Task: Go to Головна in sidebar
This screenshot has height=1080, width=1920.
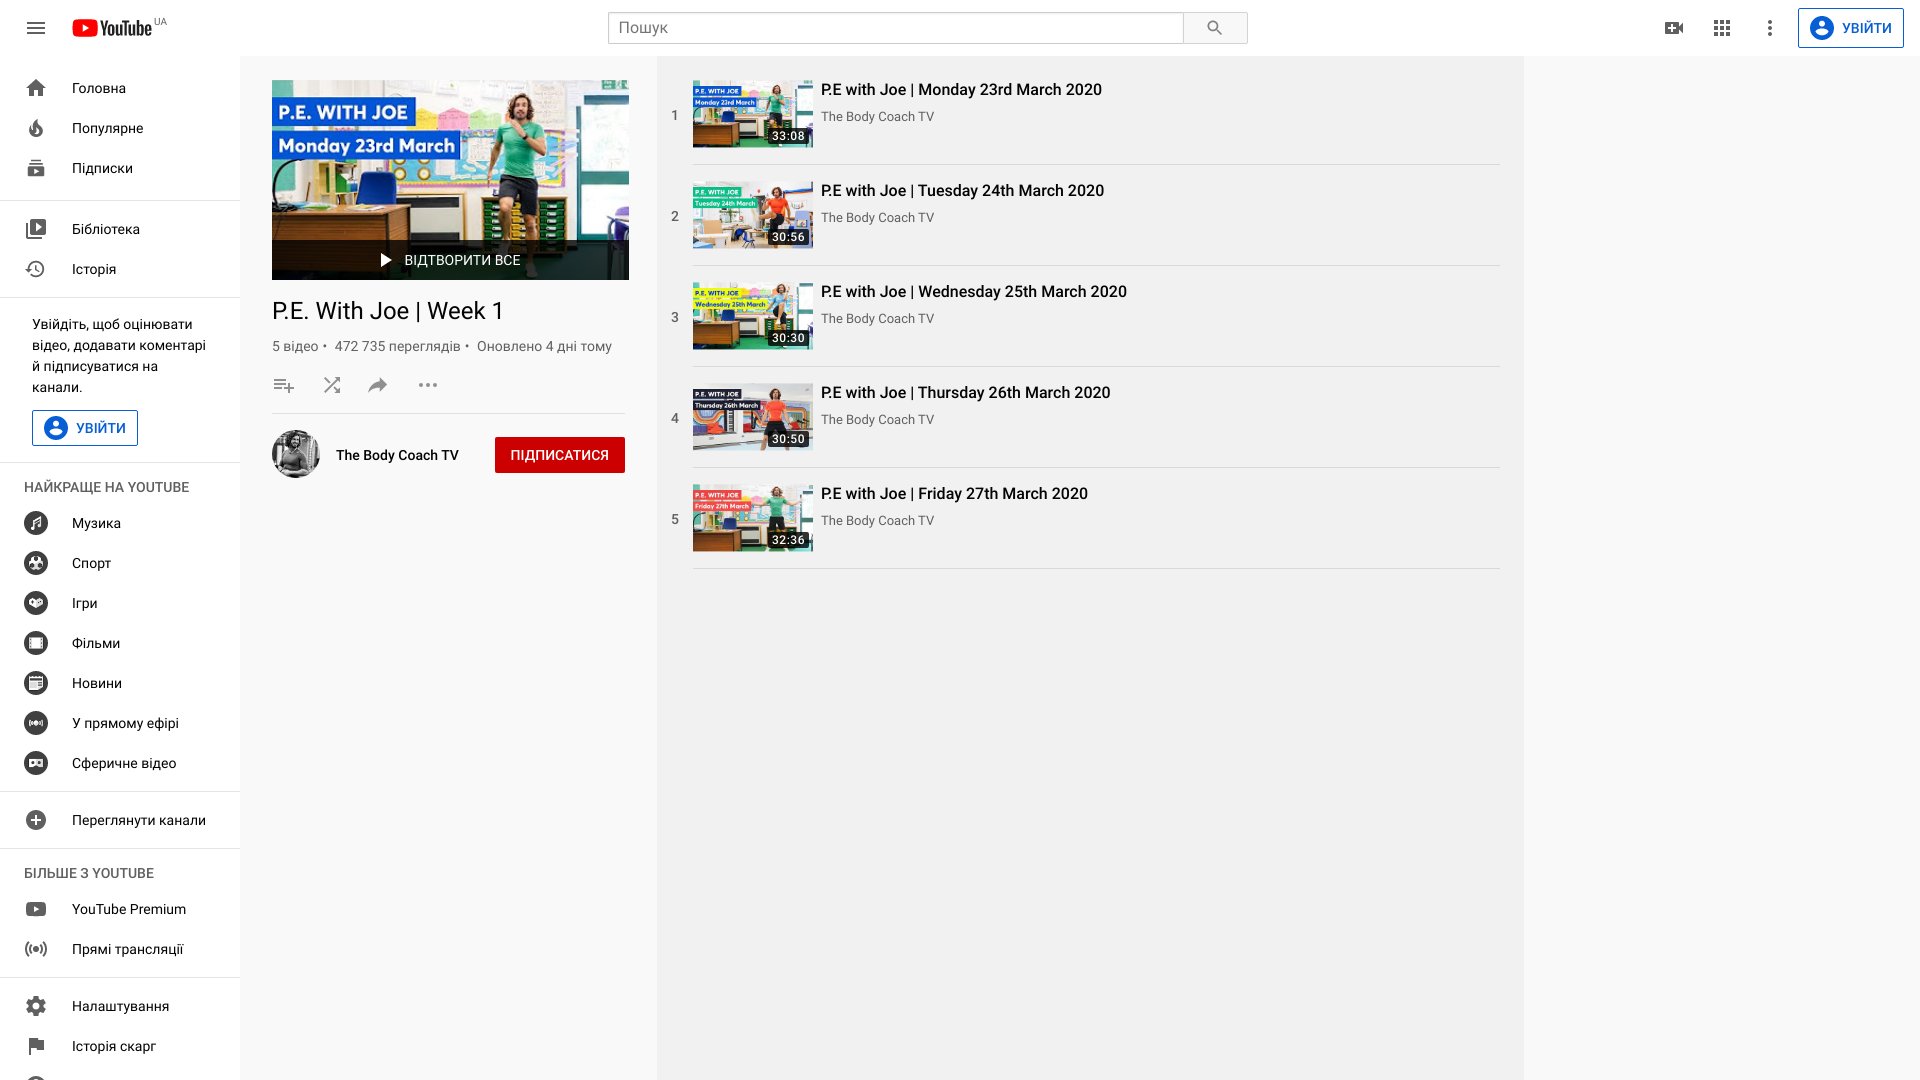Action: click(120, 88)
